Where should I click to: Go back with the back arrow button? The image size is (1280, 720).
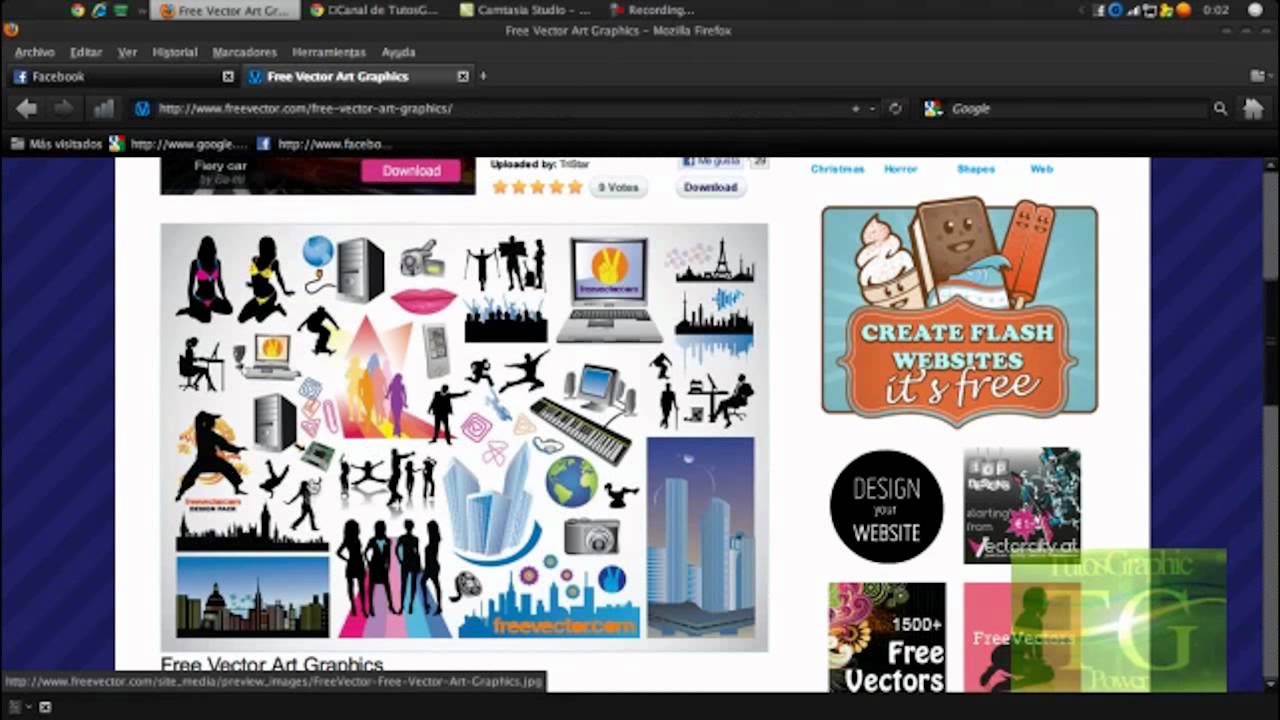(27, 109)
